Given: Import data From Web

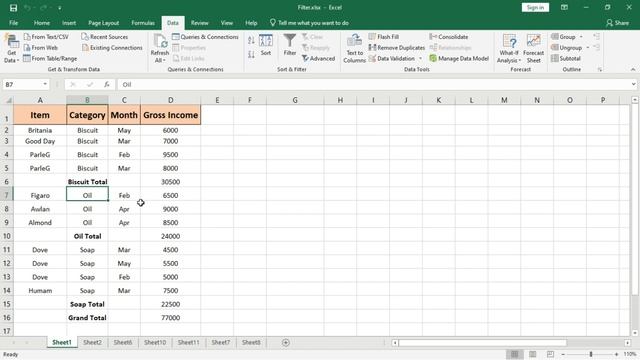Looking at the screenshot, I should coord(40,48).
